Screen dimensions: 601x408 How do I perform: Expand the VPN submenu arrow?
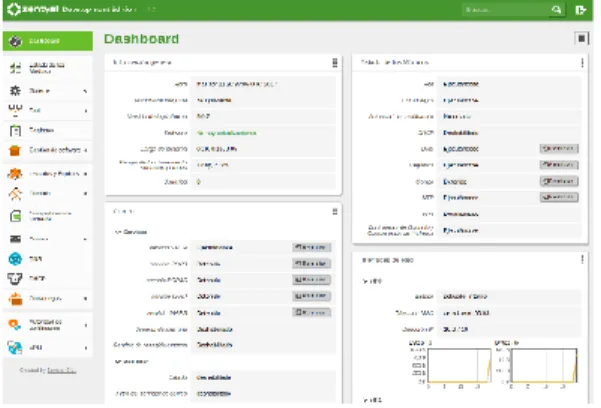(85, 348)
